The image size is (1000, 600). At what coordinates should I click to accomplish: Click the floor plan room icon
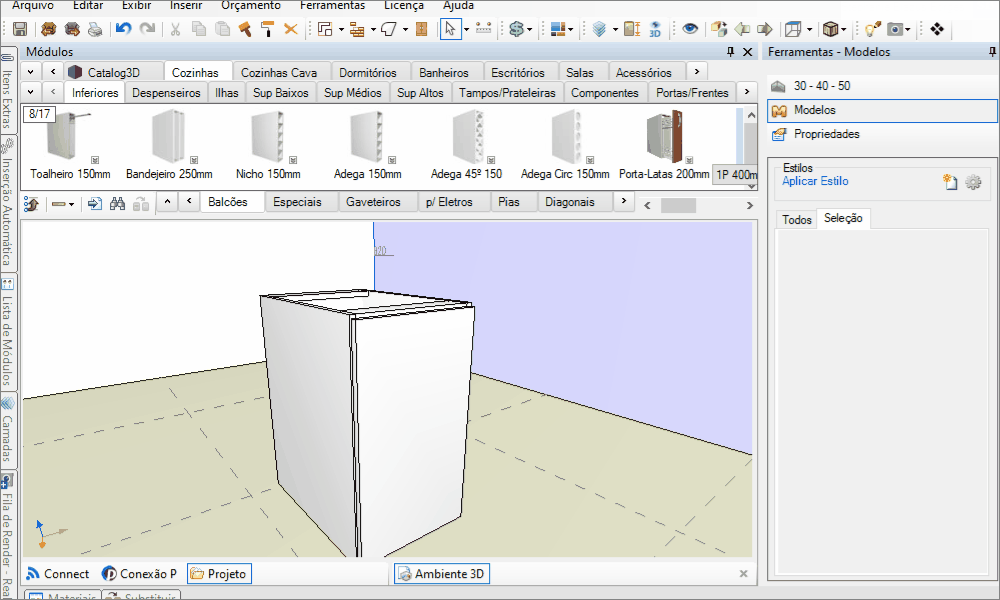pos(325,29)
